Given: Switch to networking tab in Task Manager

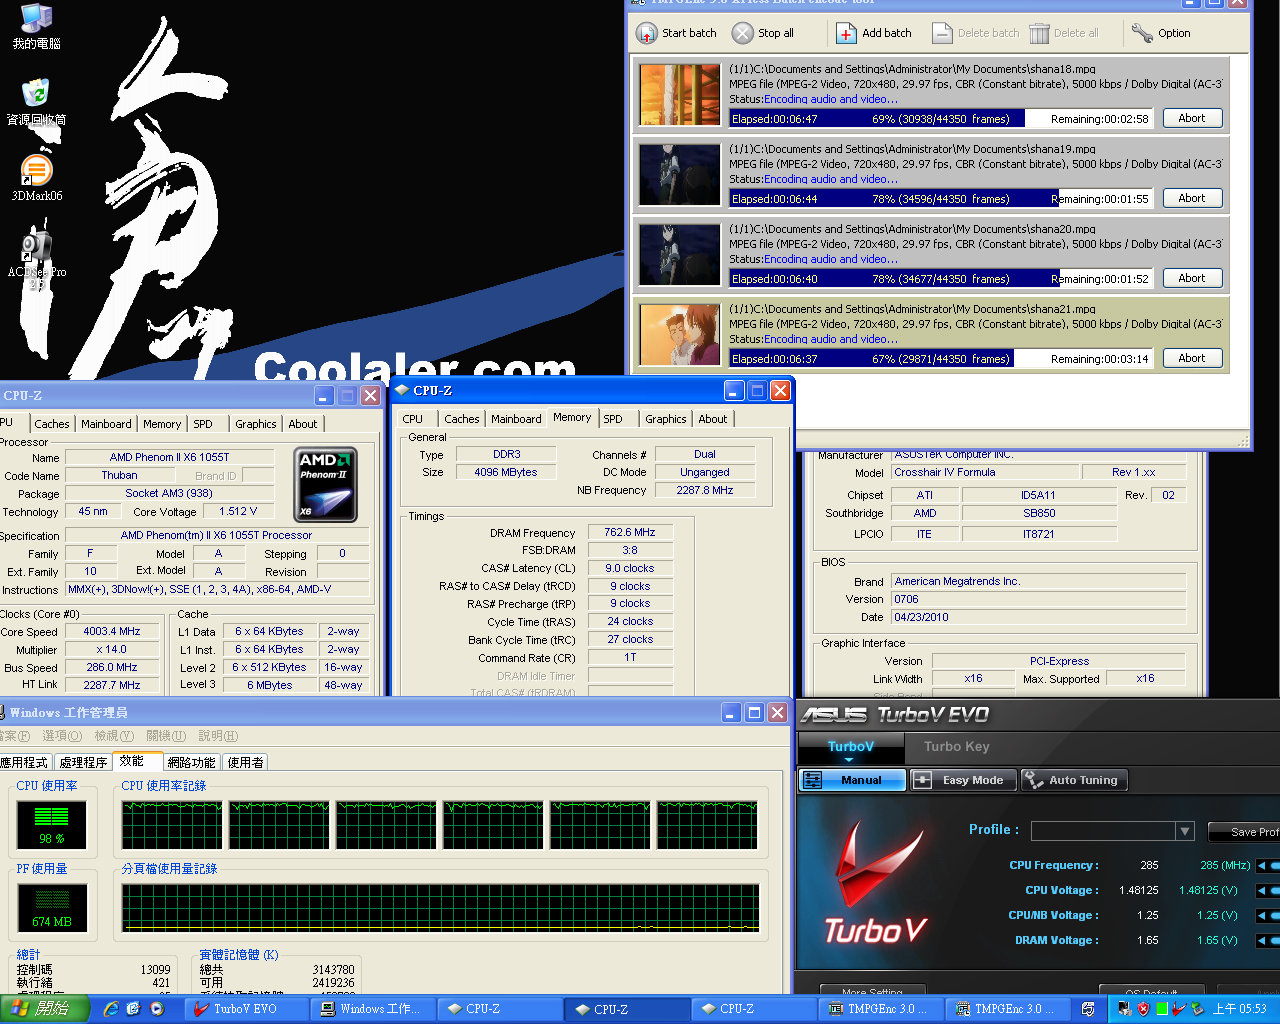Looking at the screenshot, I should pos(191,762).
